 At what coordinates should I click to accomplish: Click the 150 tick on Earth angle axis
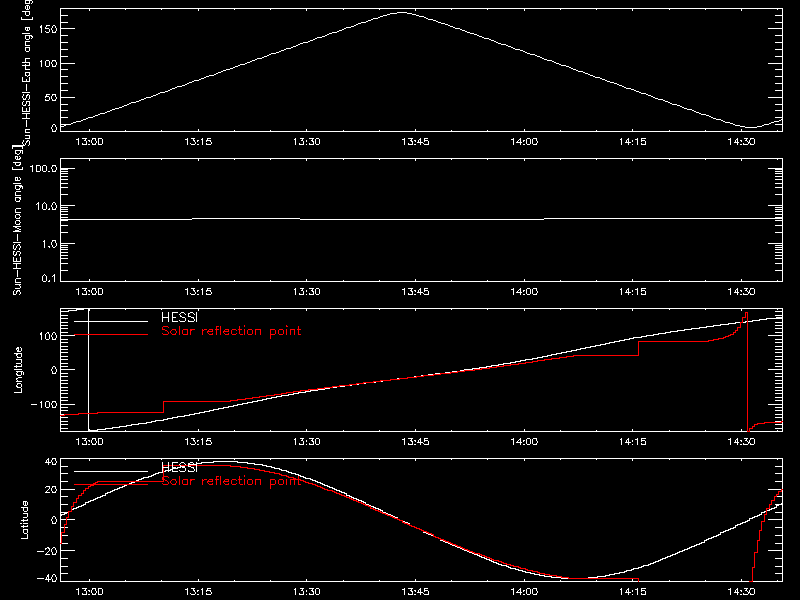point(48,29)
